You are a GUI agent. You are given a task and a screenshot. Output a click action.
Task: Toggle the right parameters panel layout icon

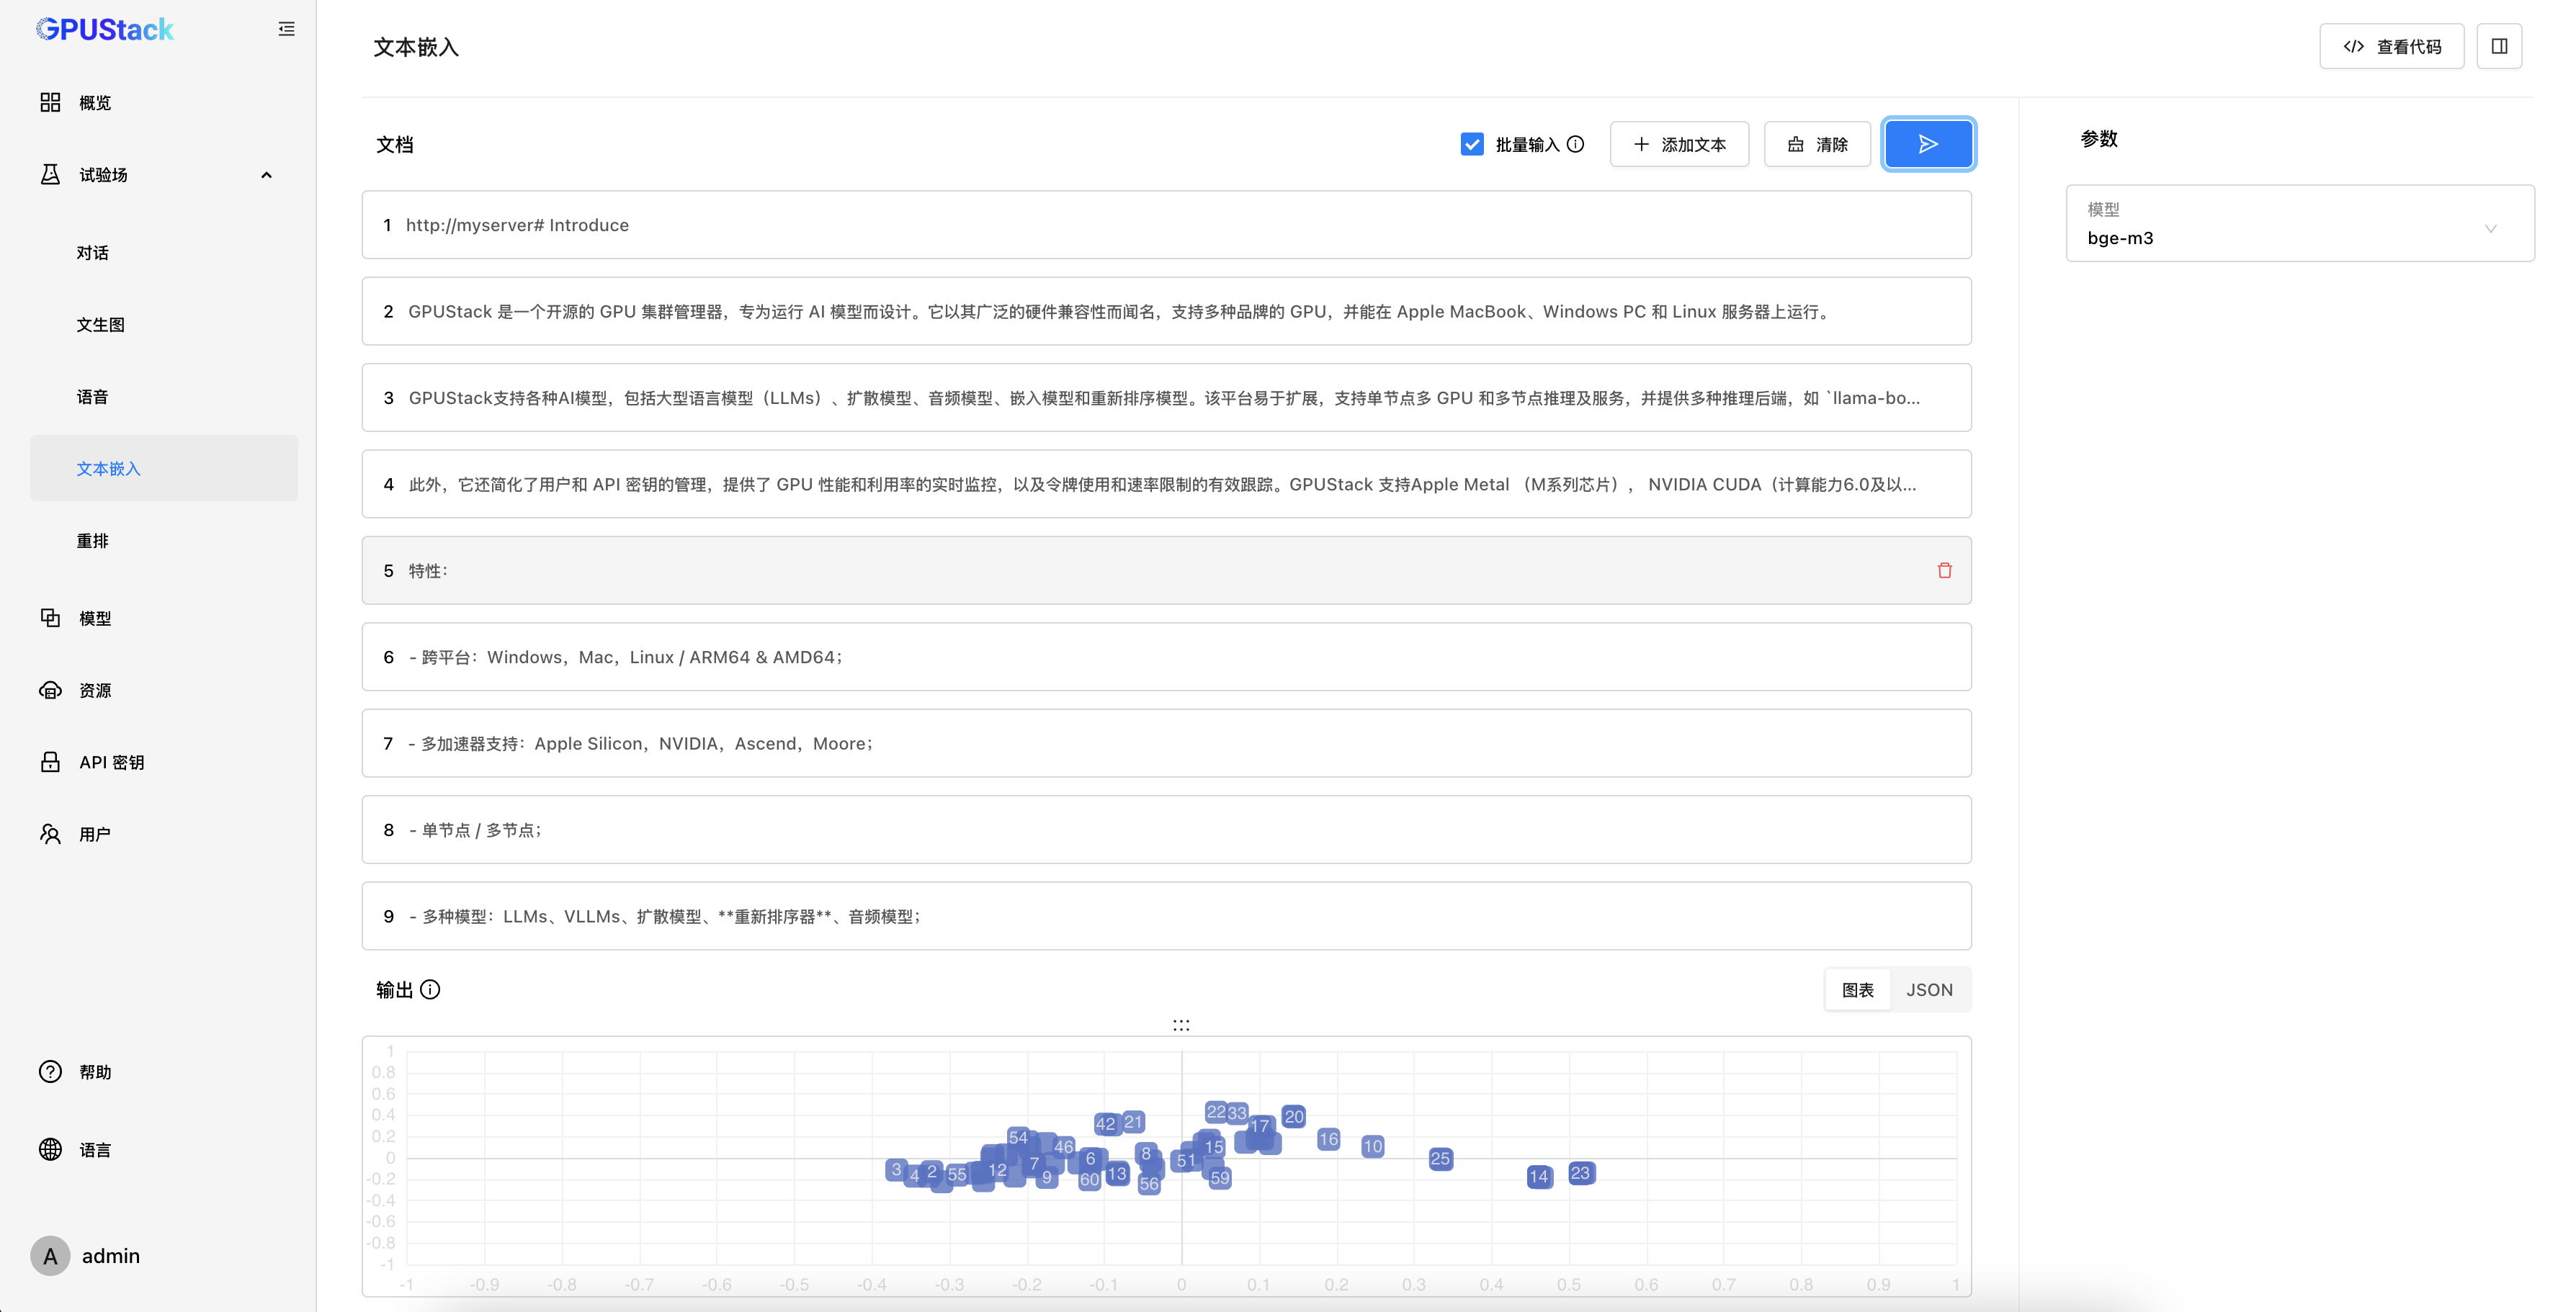[x=2498, y=46]
